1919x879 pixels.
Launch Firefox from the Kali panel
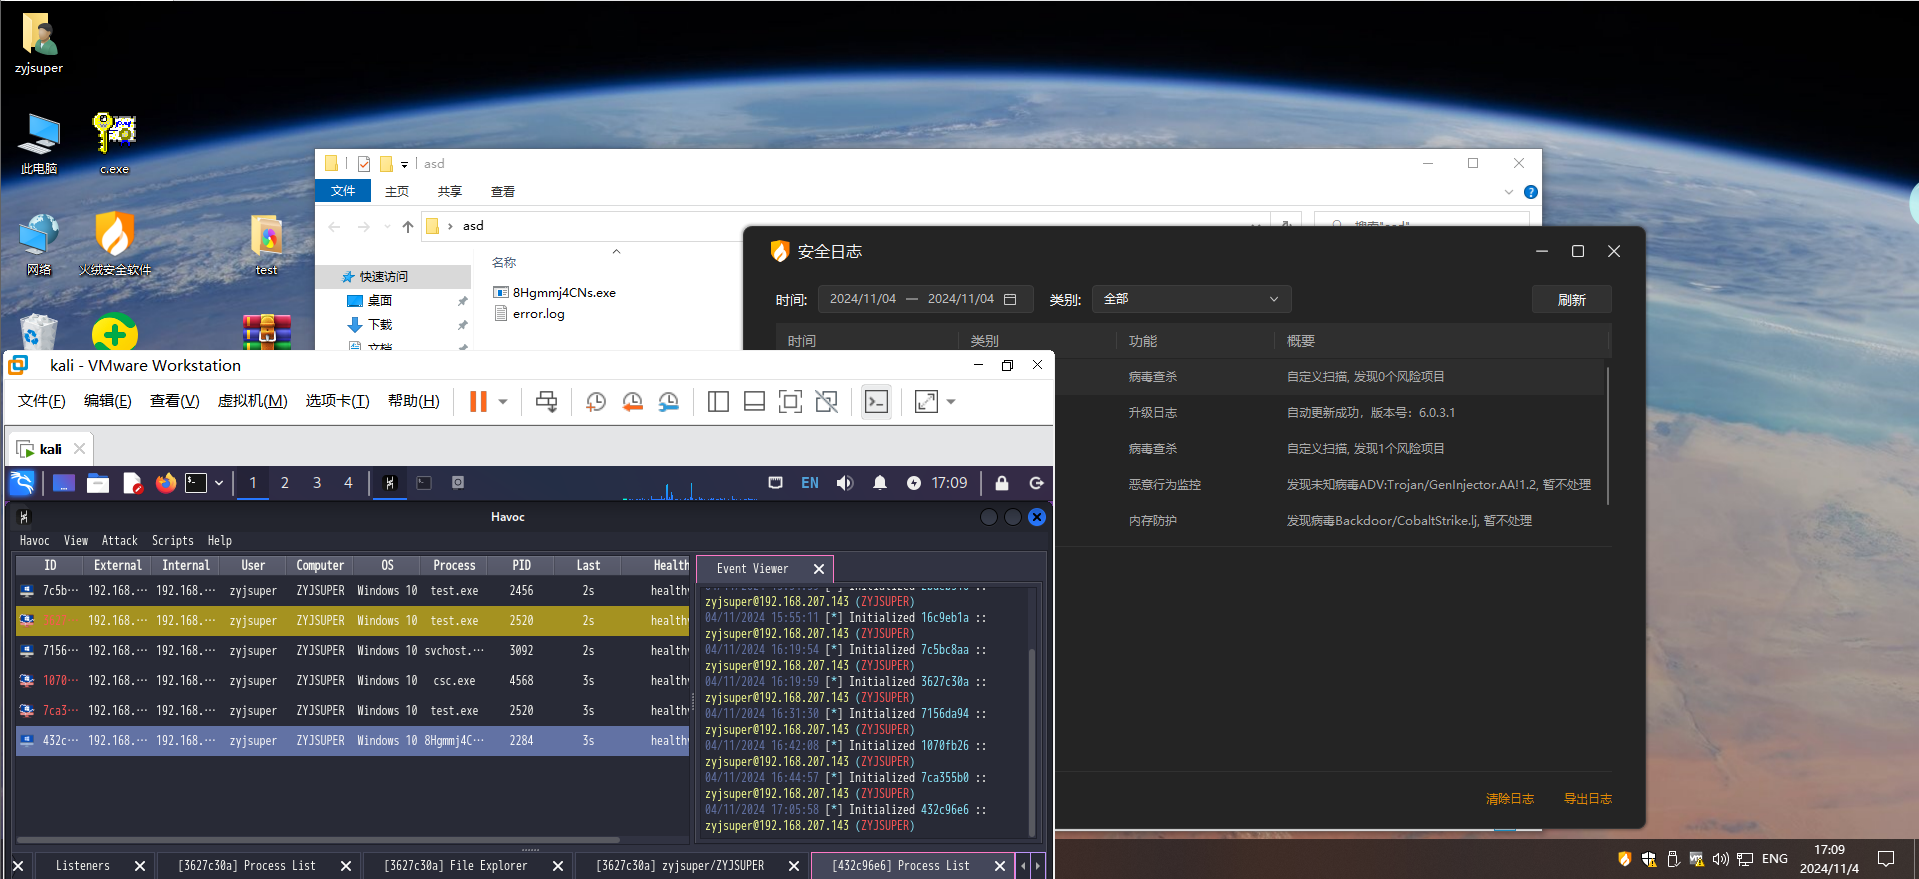point(166,483)
